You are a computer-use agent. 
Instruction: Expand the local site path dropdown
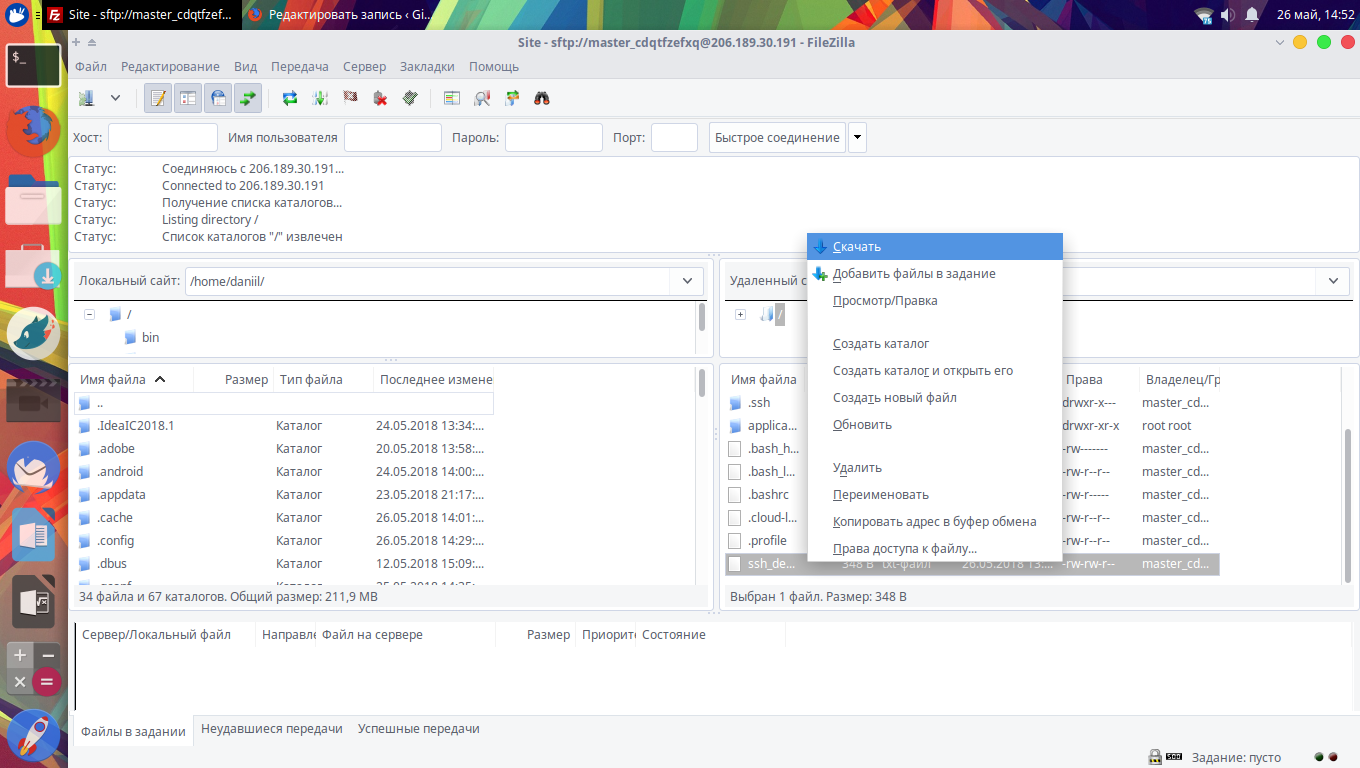[687, 281]
